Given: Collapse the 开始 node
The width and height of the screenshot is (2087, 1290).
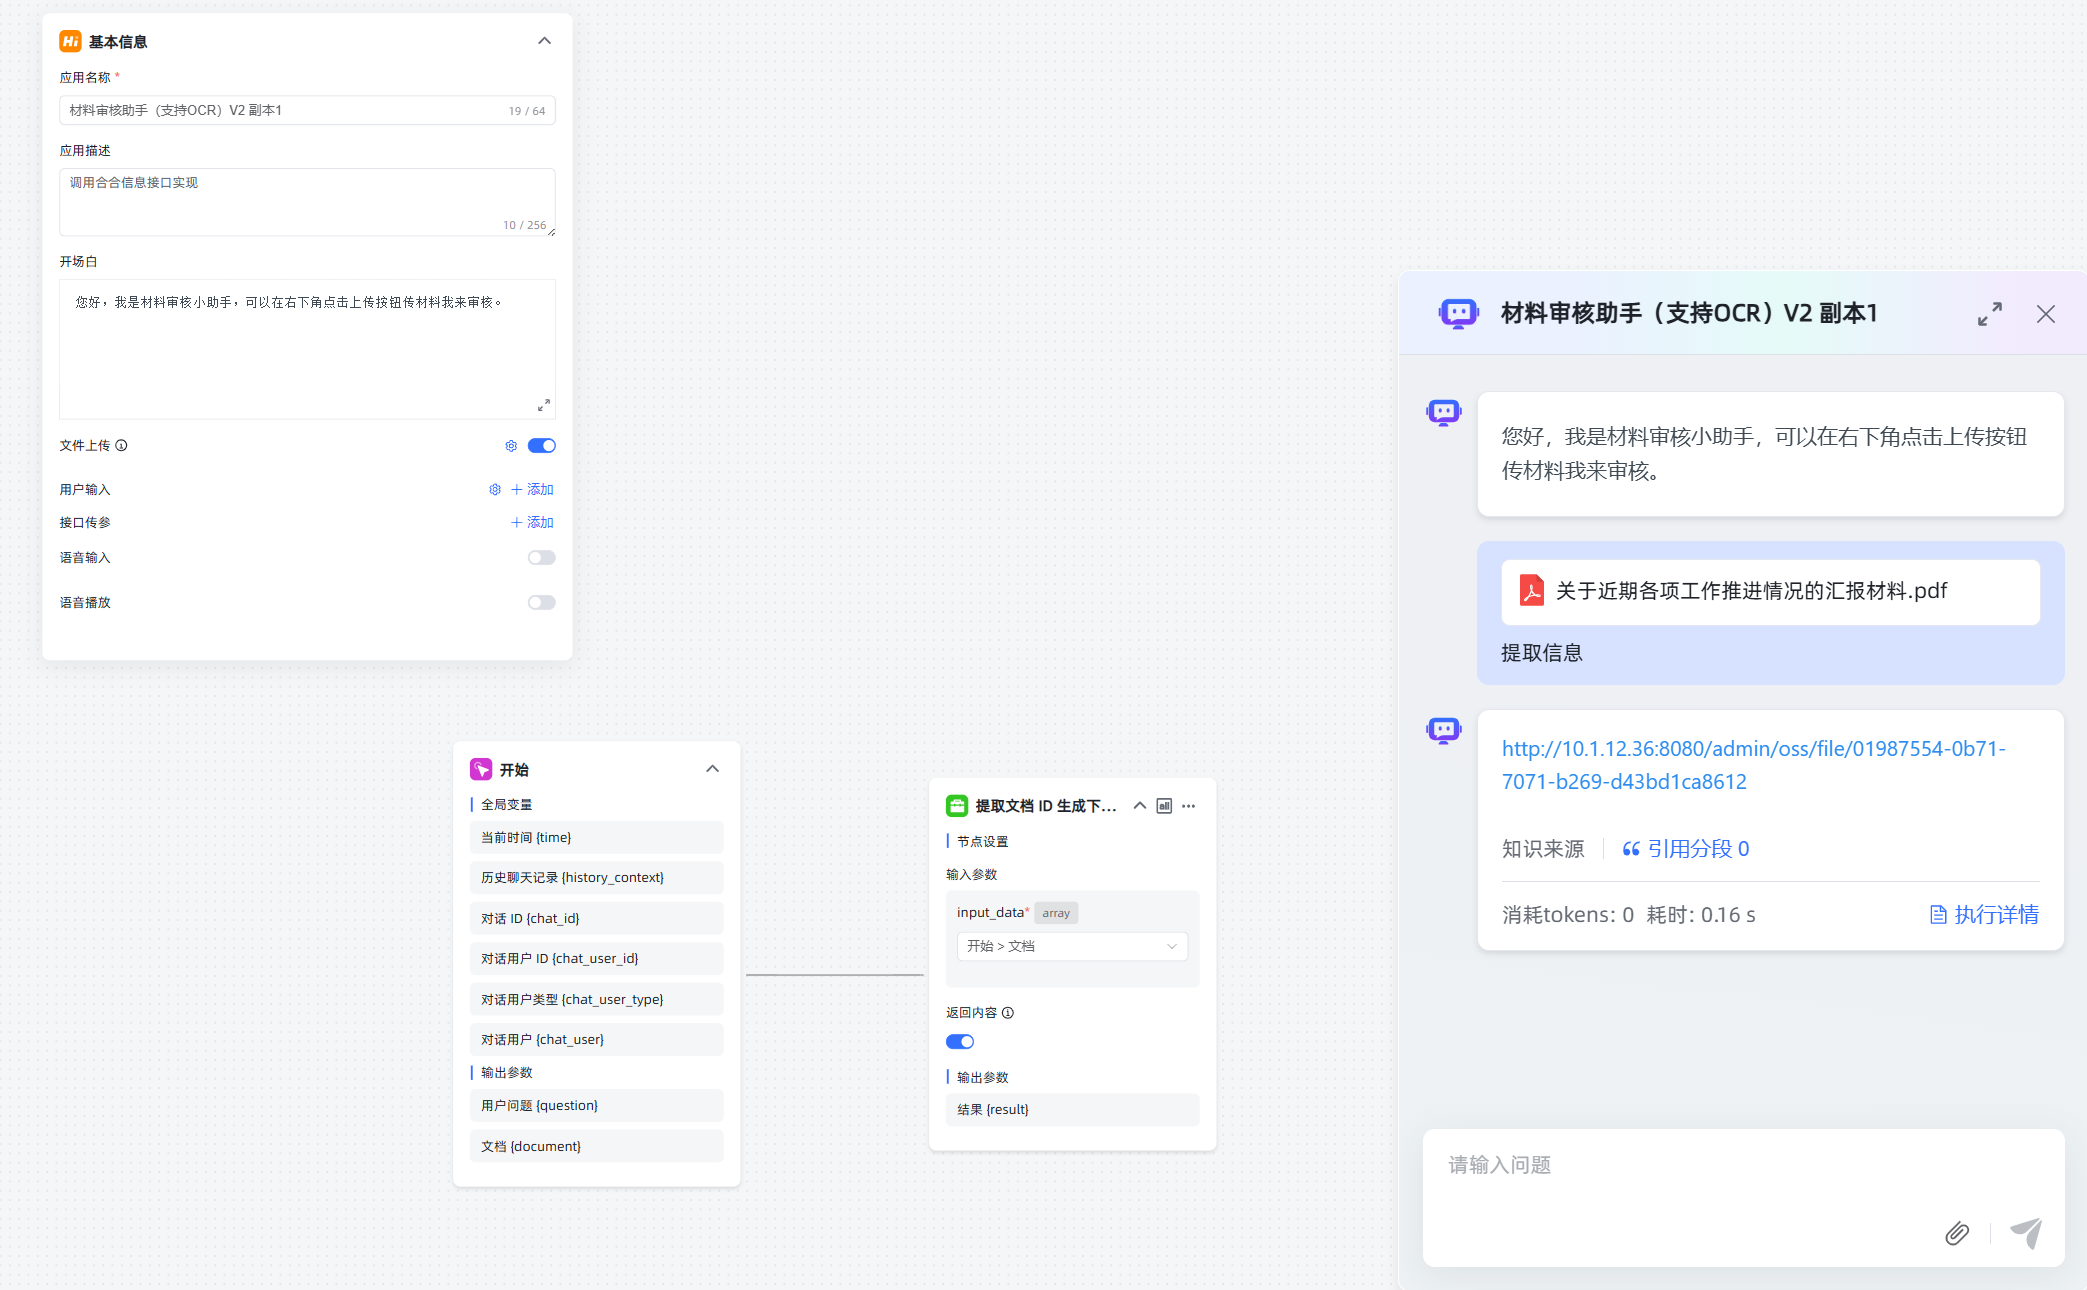Looking at the screenshot, I should [712, 769].
